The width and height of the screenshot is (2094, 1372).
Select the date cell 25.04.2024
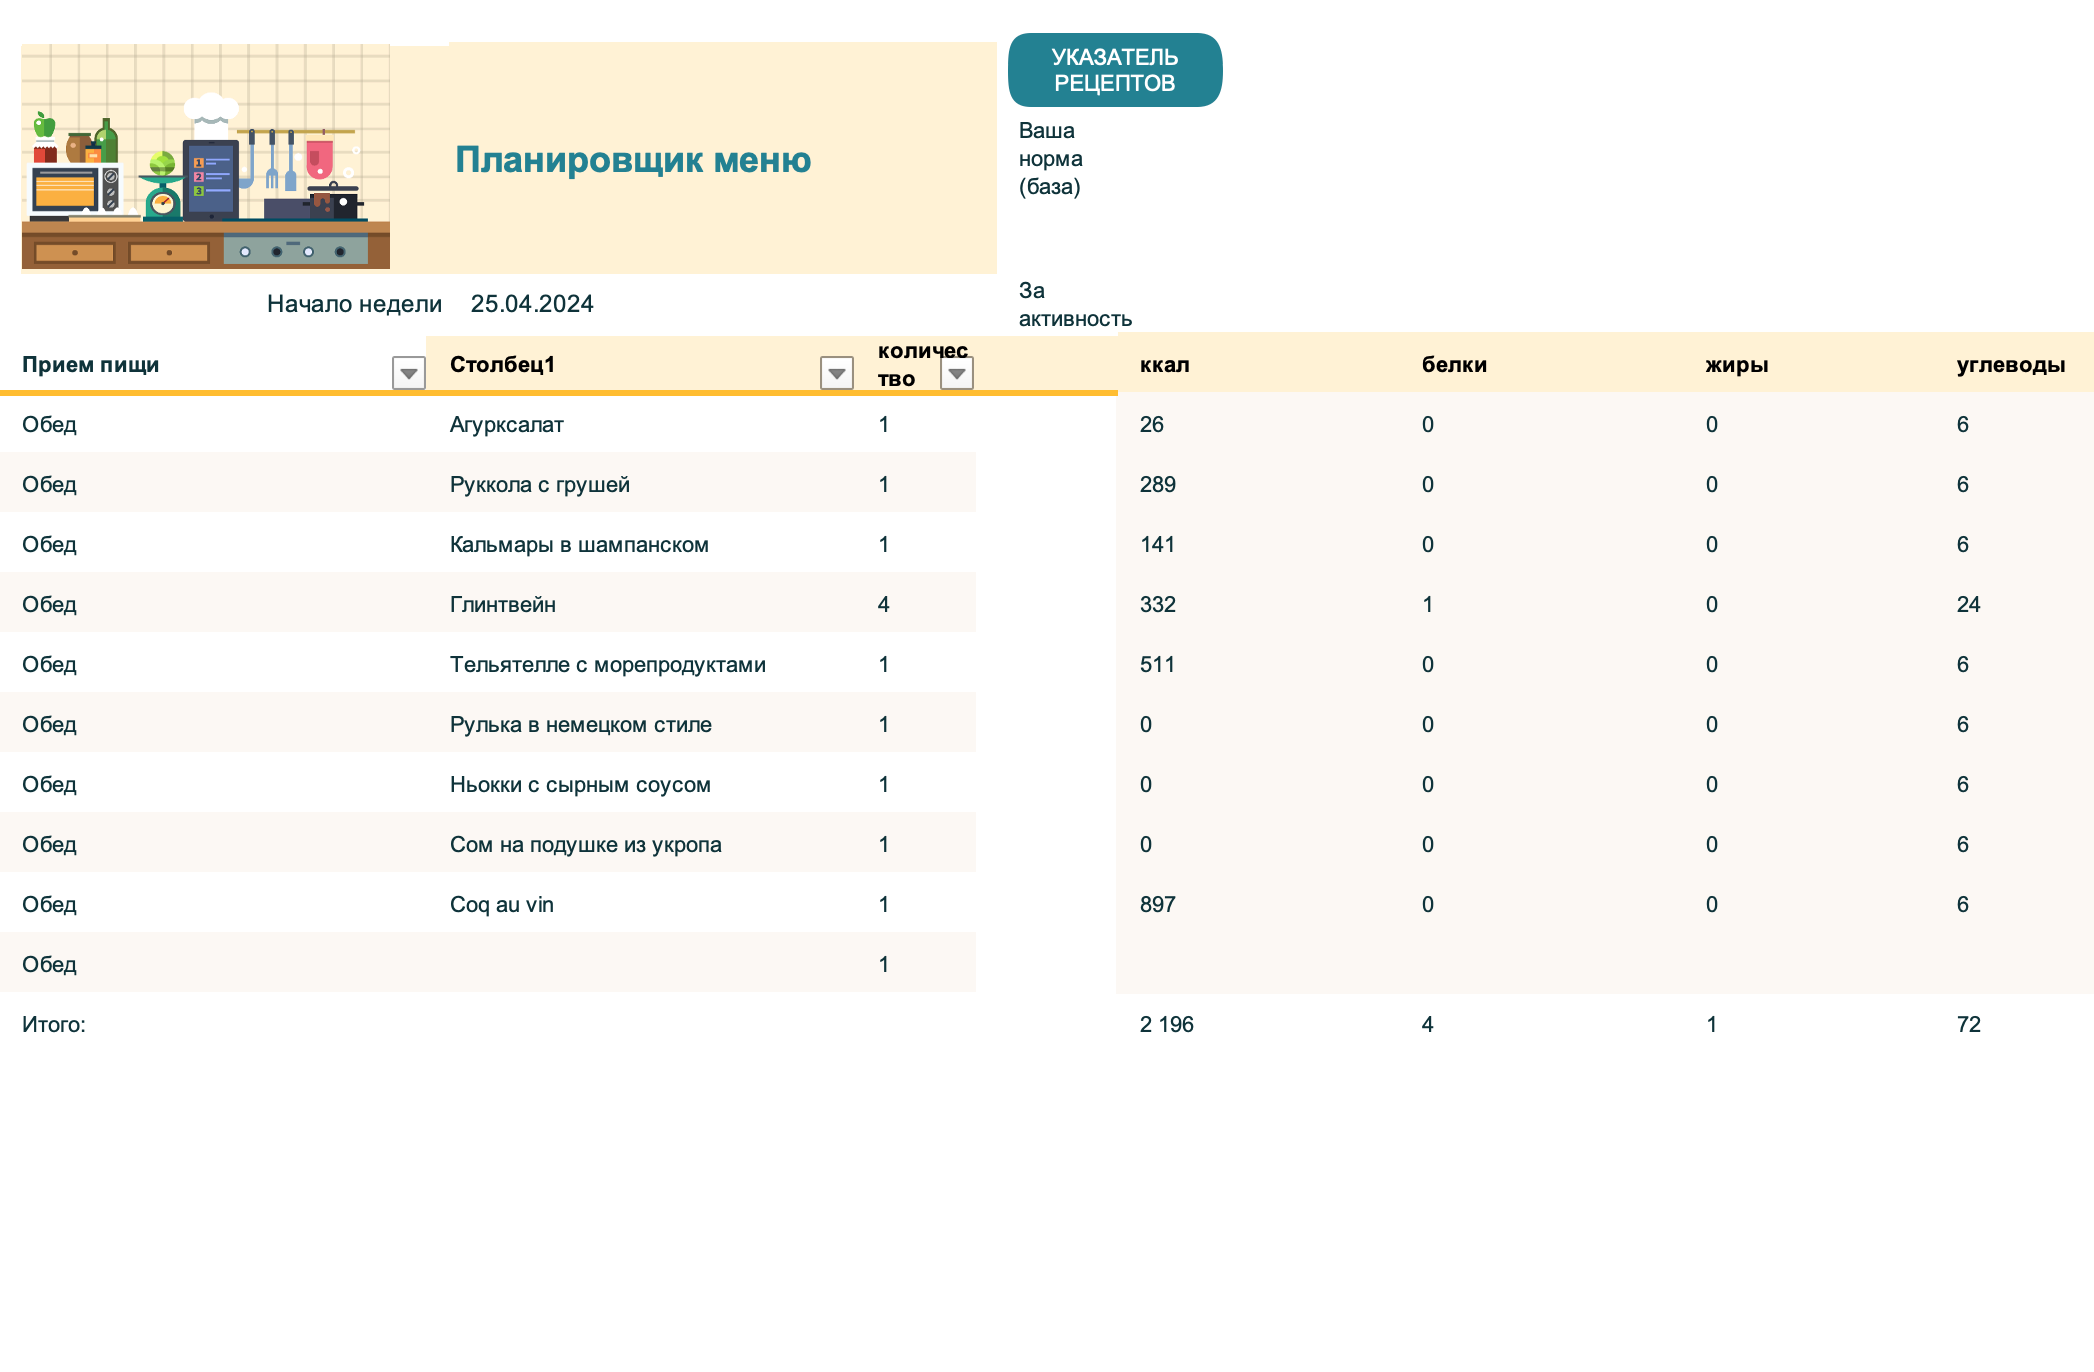(x=532, y=304)
